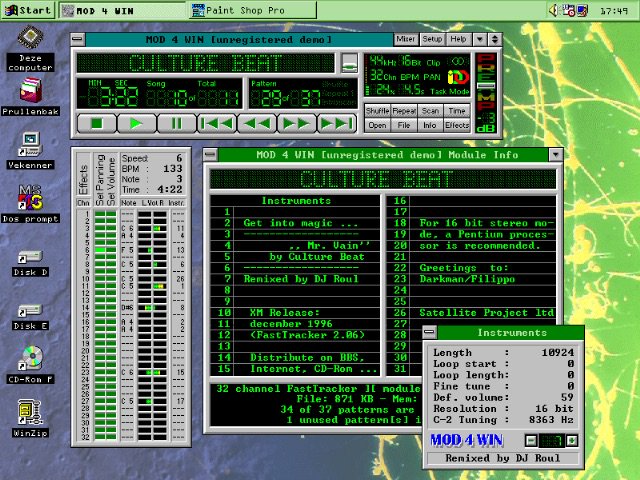Skip to next song in playlist

pyautogui.click(x=336, y=123)
